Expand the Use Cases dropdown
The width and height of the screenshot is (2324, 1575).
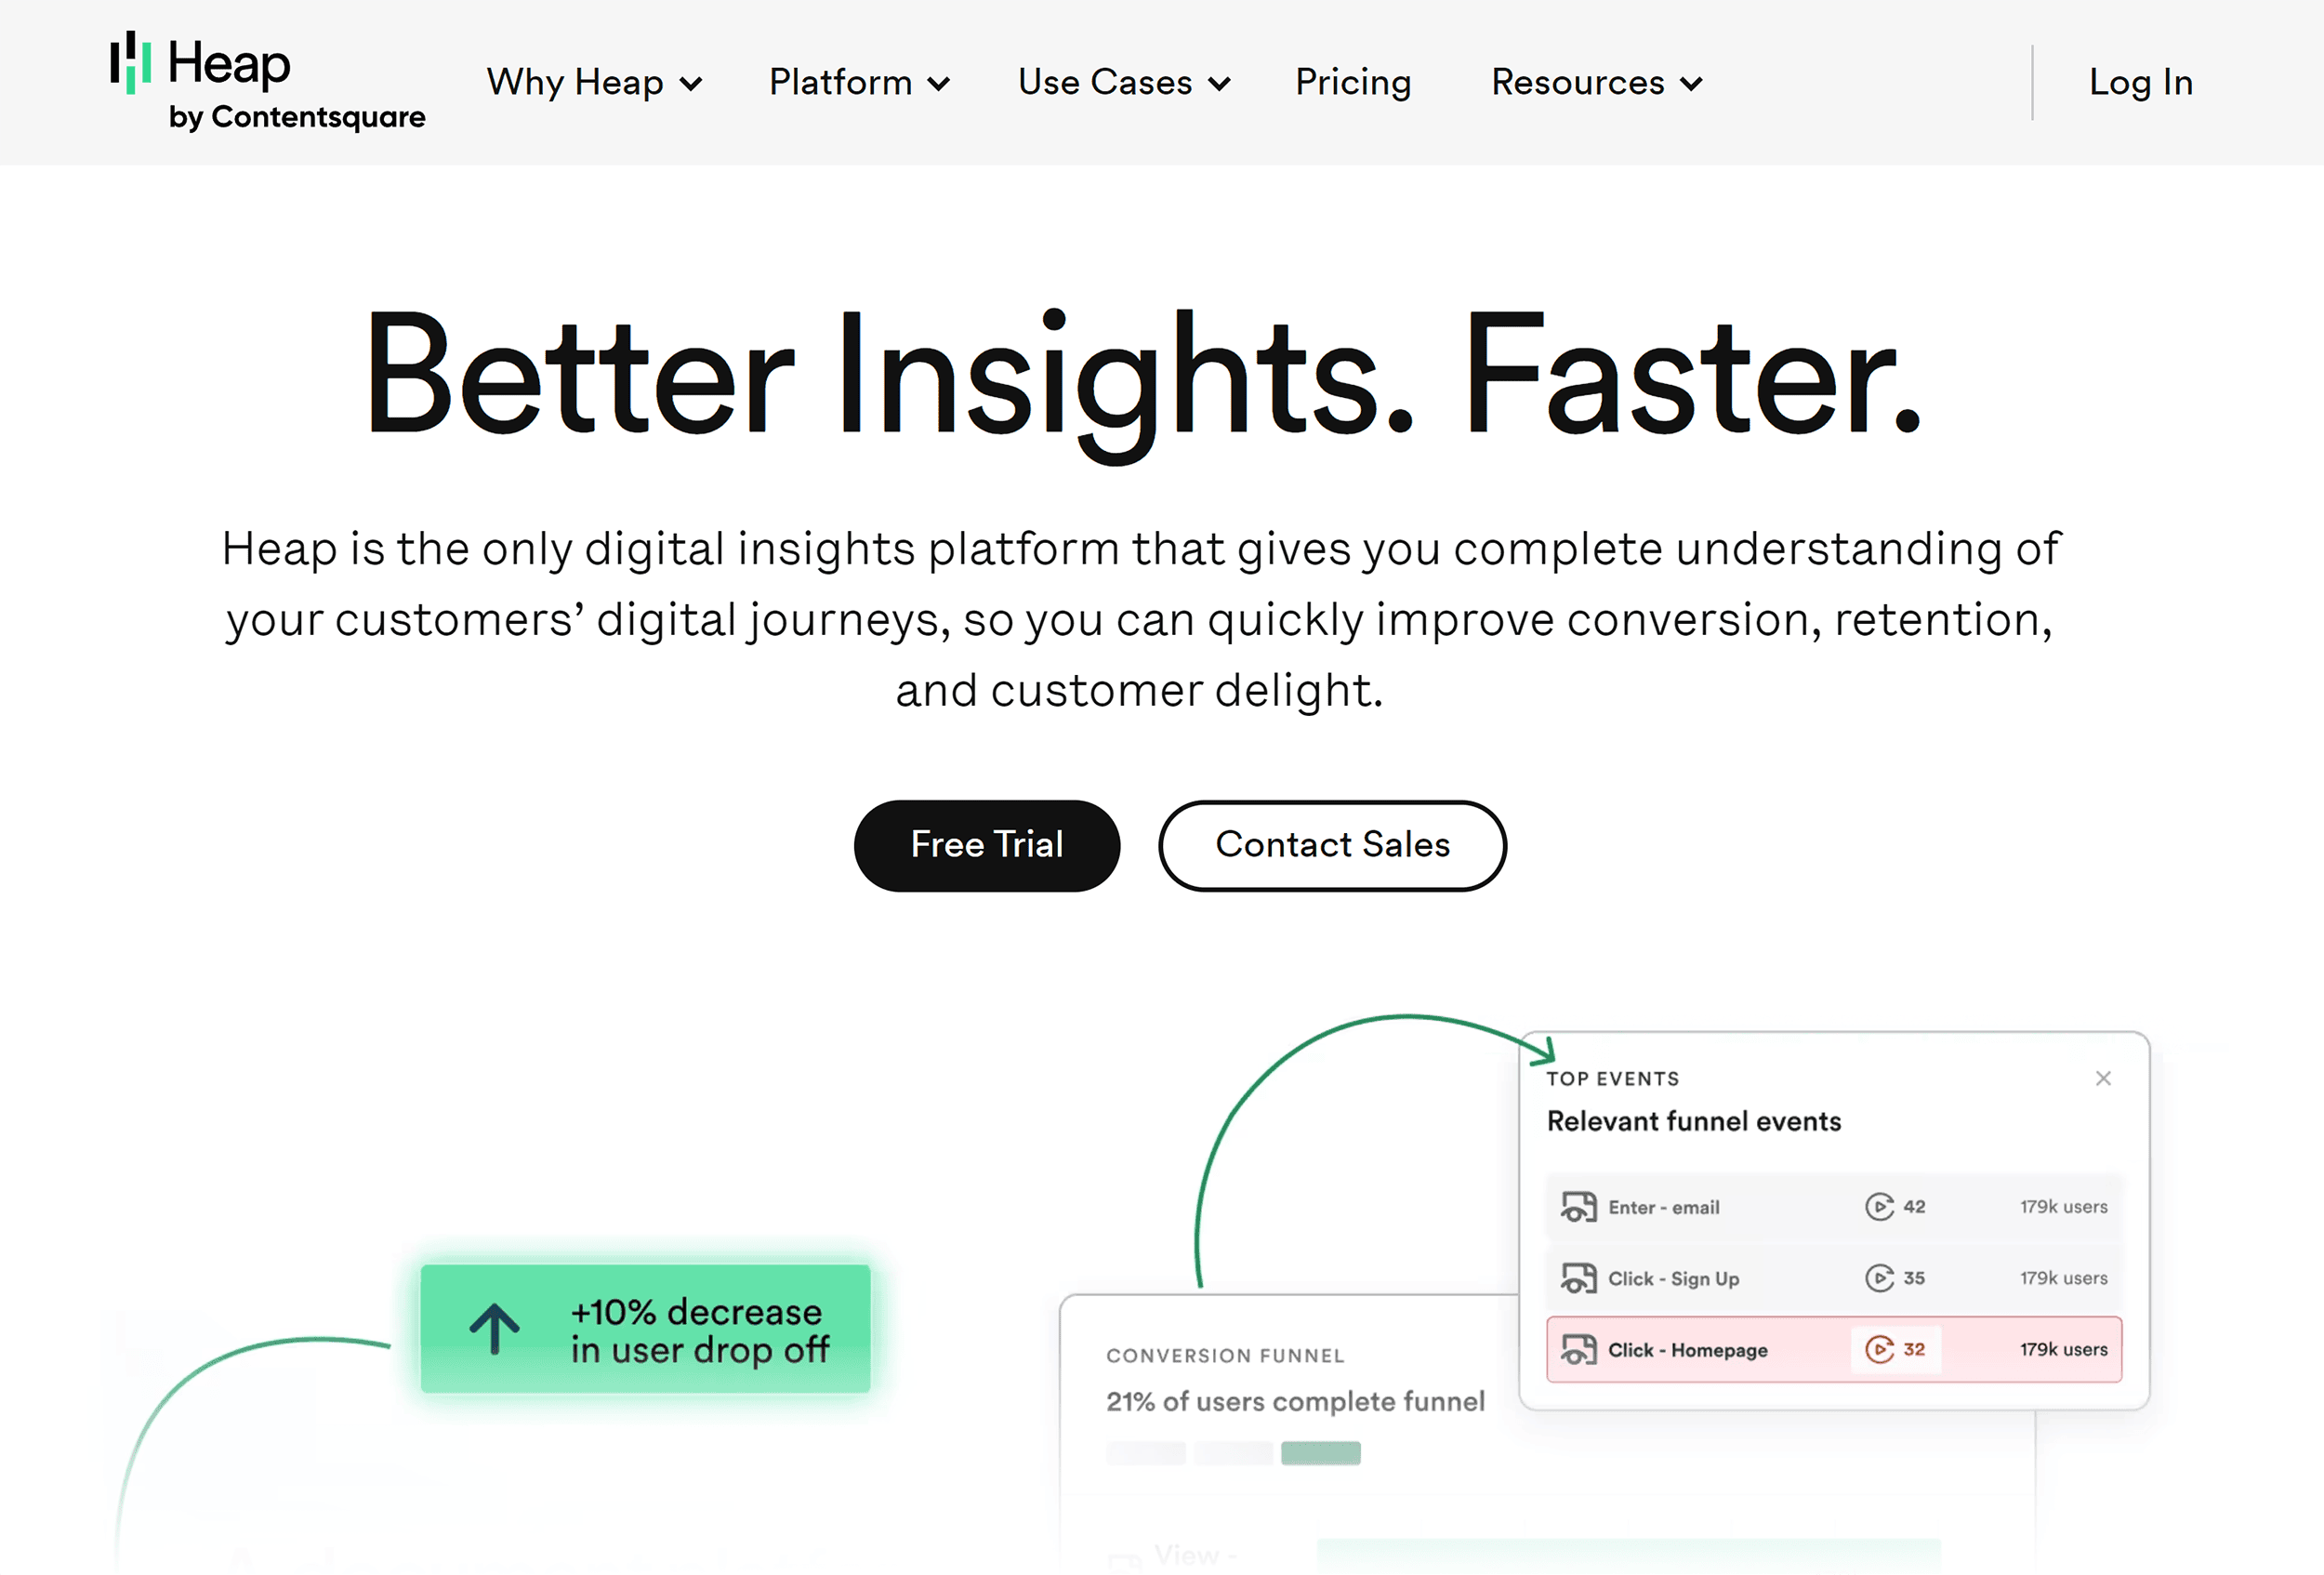tap(1122, 83)
